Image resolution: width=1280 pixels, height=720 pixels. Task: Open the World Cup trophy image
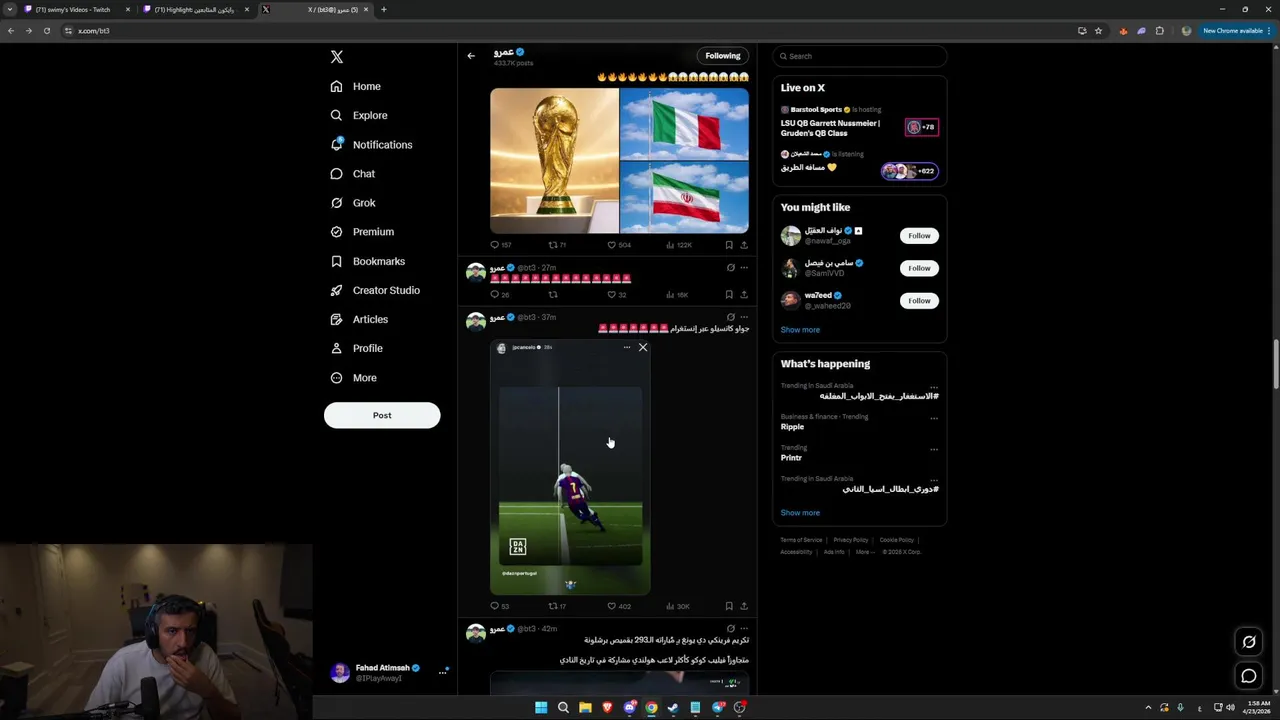coord(554,160)
